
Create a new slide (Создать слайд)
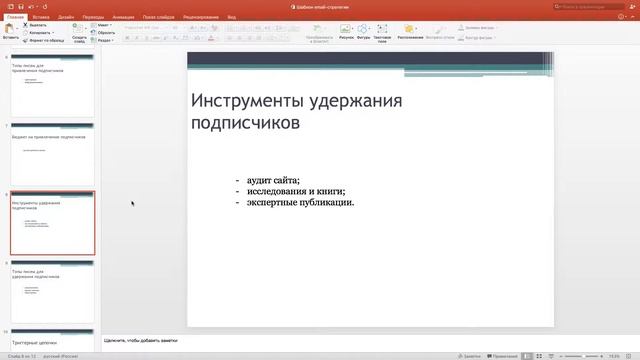[x=78, y=33]
